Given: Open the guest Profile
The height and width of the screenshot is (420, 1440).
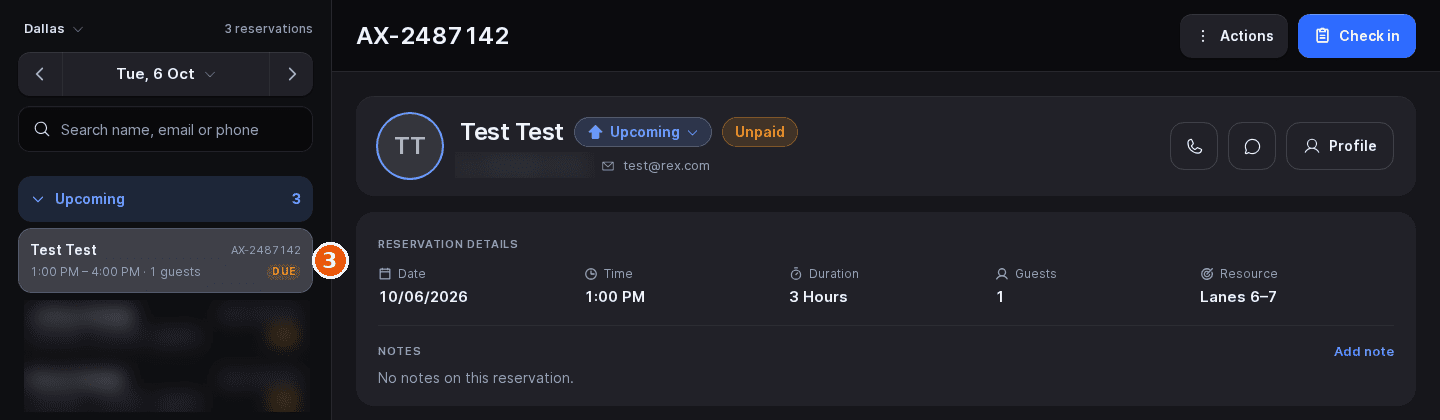Looking at the screenshot, I should (1340, 146).
